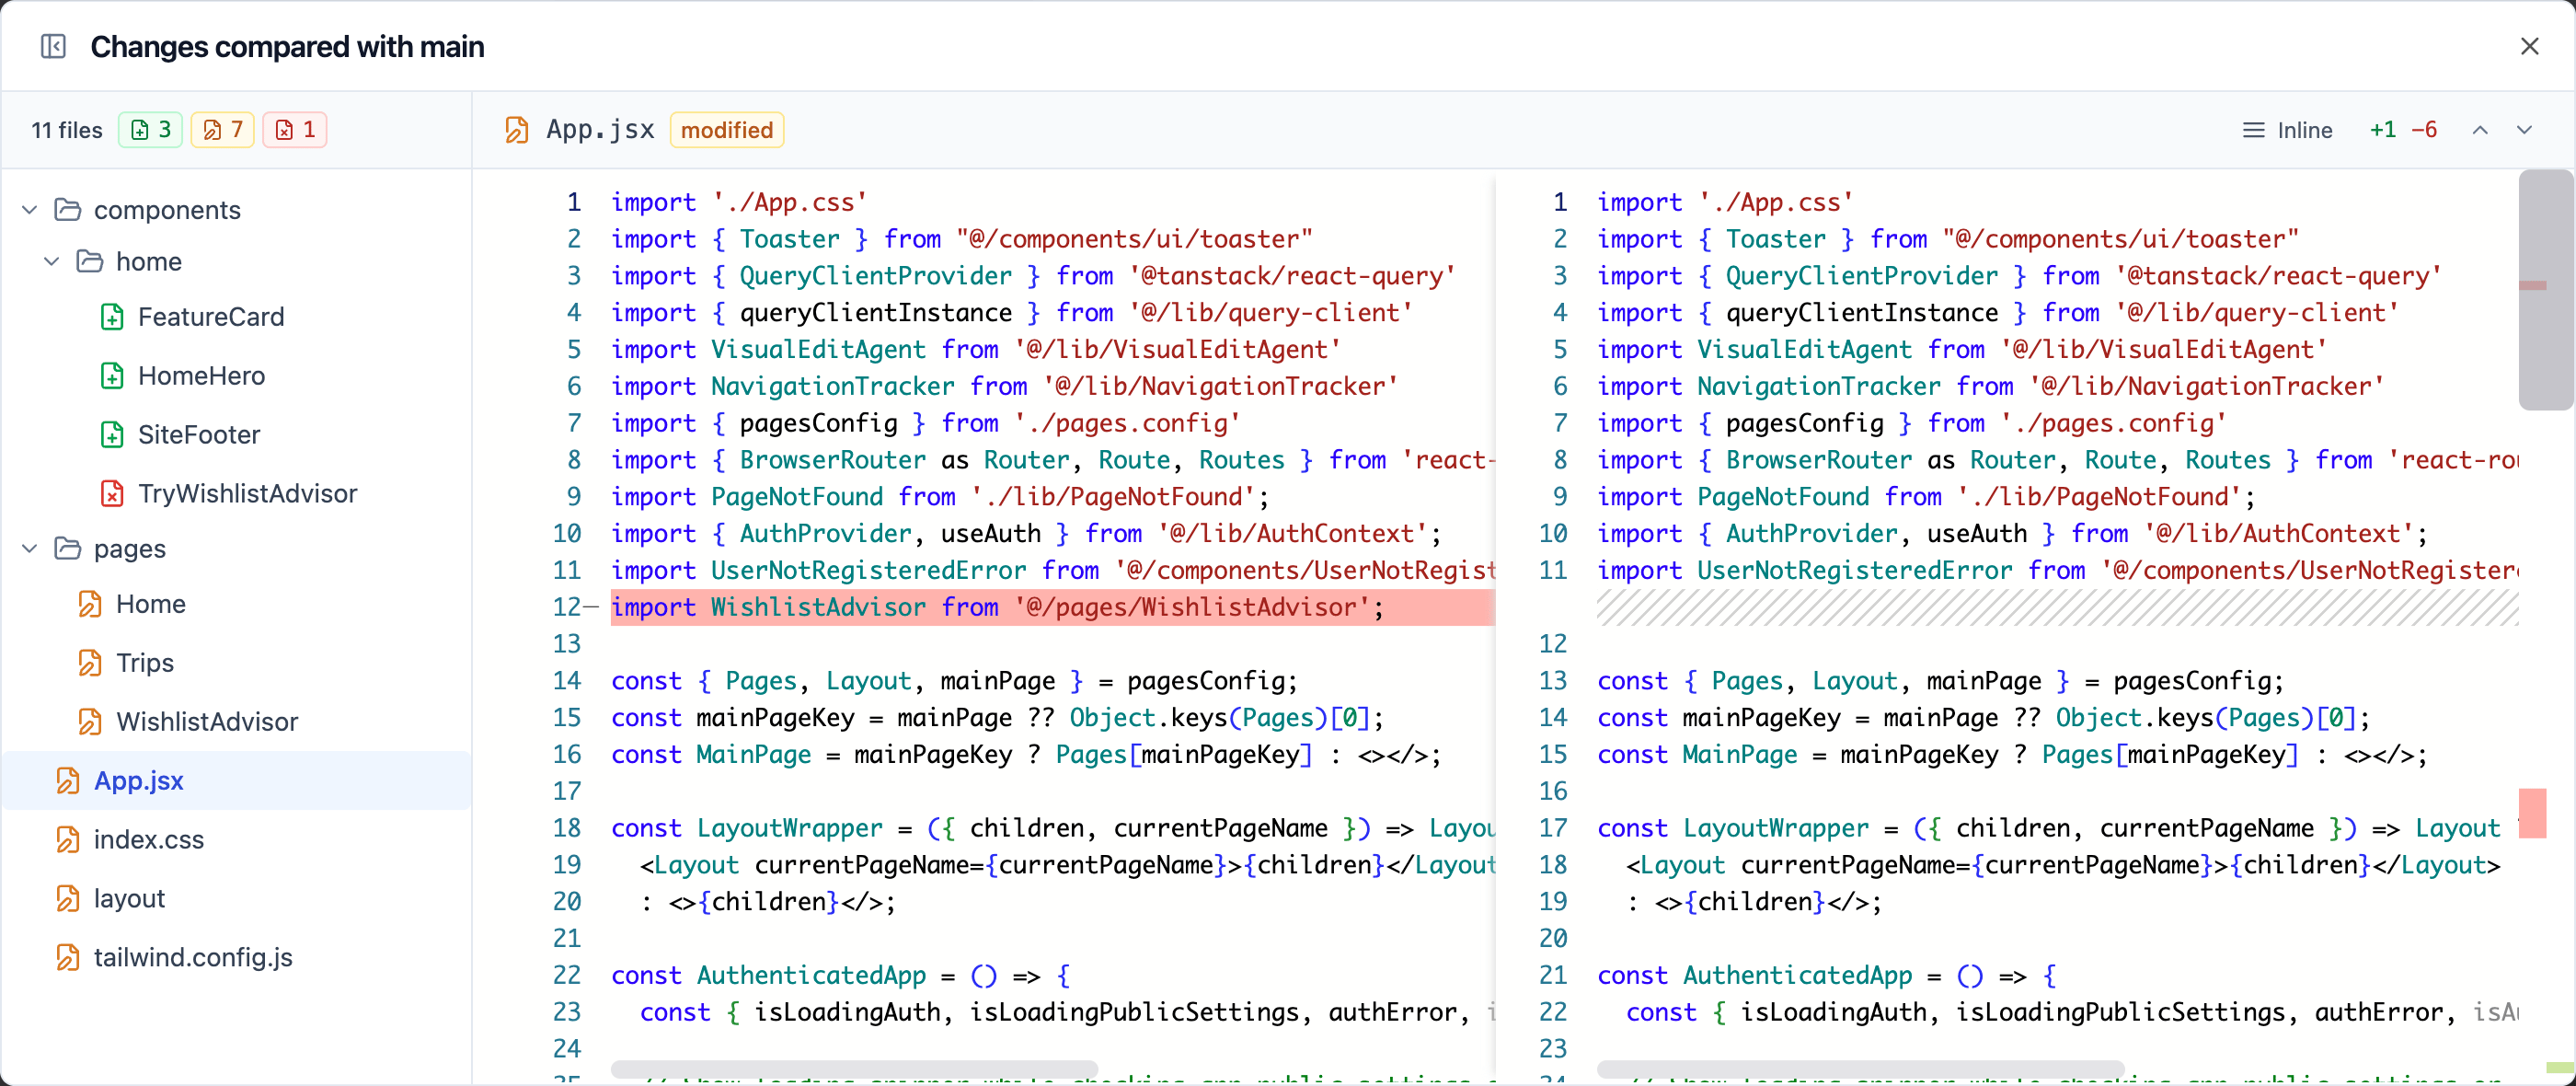Filter by added files badge showing 3
This screenshot has height=1086, width=2576.
(151, 130)
